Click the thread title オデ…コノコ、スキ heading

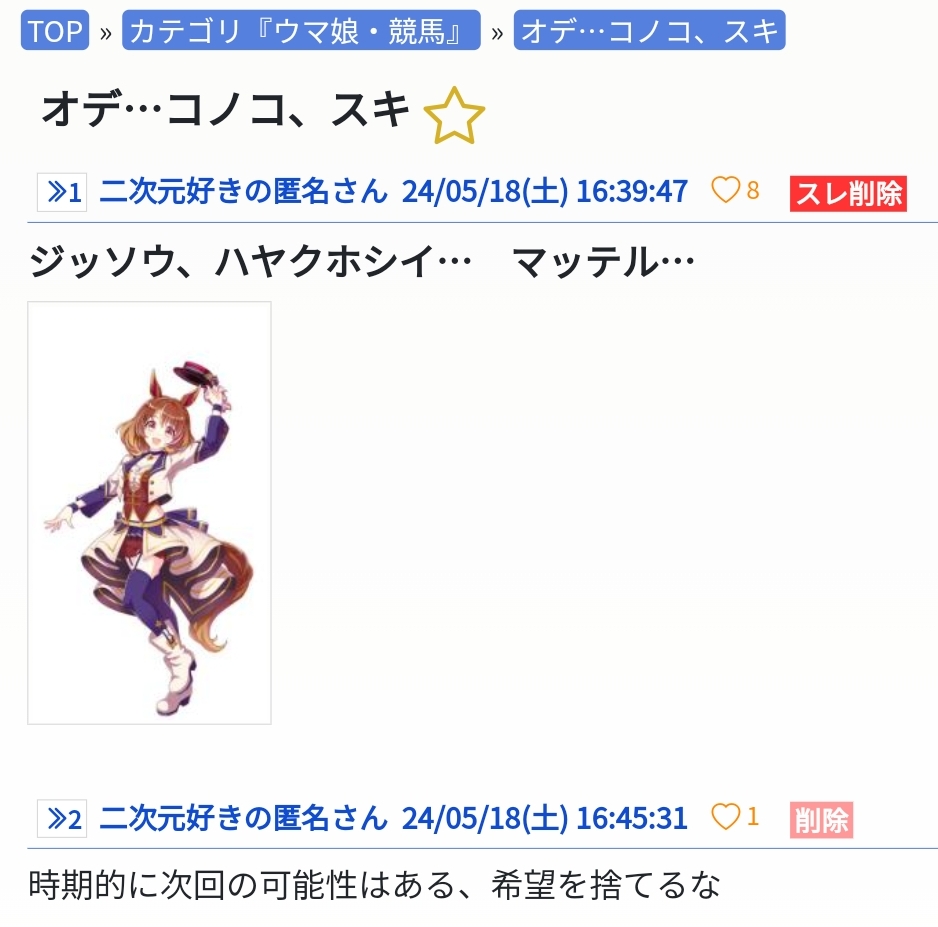click(x=226, y=110)
